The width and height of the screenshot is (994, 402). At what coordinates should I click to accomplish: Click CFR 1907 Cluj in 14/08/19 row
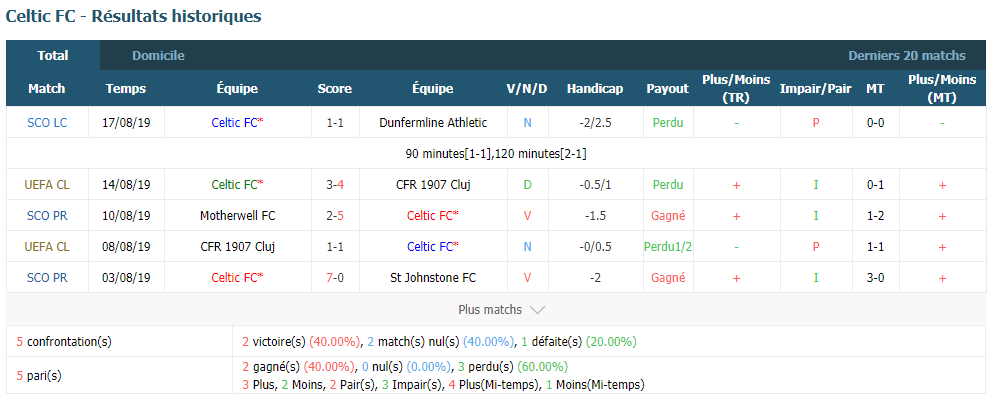tap(433, 185)
